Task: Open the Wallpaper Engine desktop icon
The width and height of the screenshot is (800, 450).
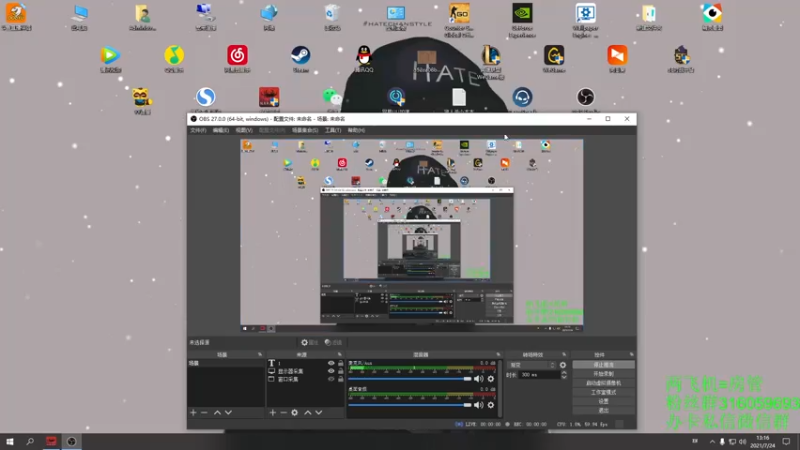Action: [x=586, y=19]
